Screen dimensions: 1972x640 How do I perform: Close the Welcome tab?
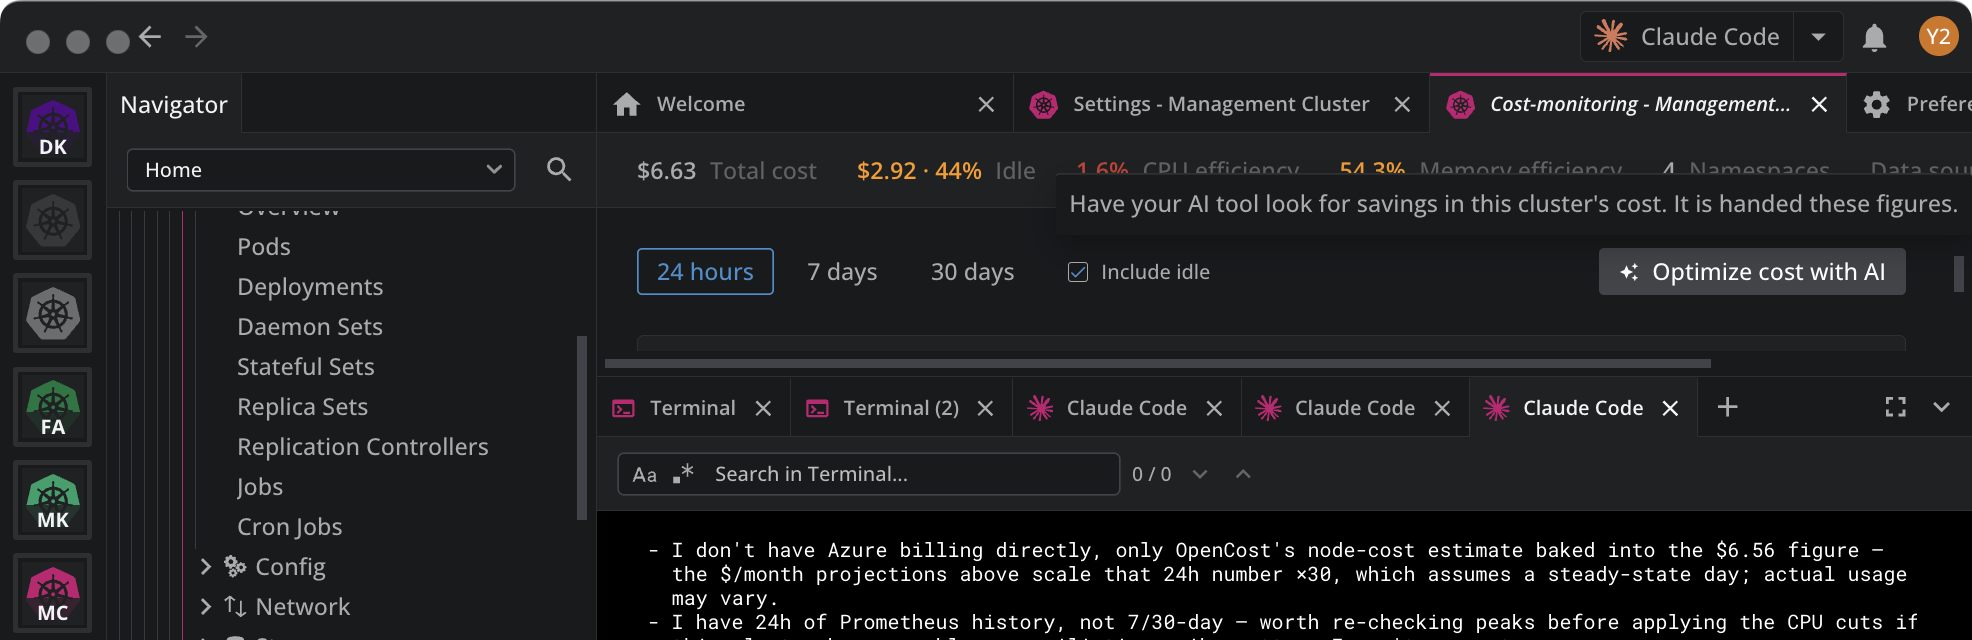(986, 104)
